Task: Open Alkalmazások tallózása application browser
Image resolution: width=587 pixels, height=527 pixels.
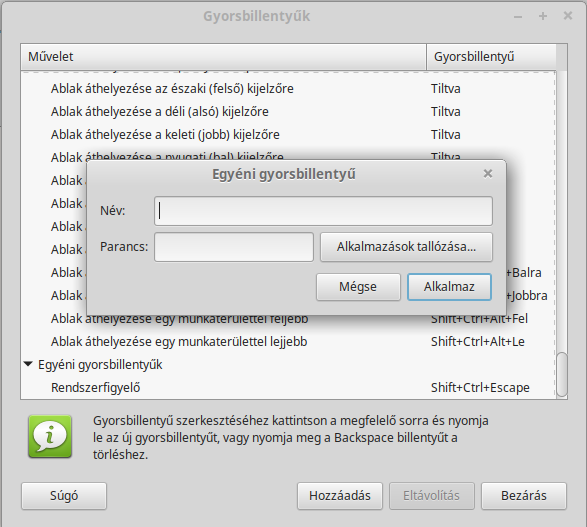Action: (406, 247)
